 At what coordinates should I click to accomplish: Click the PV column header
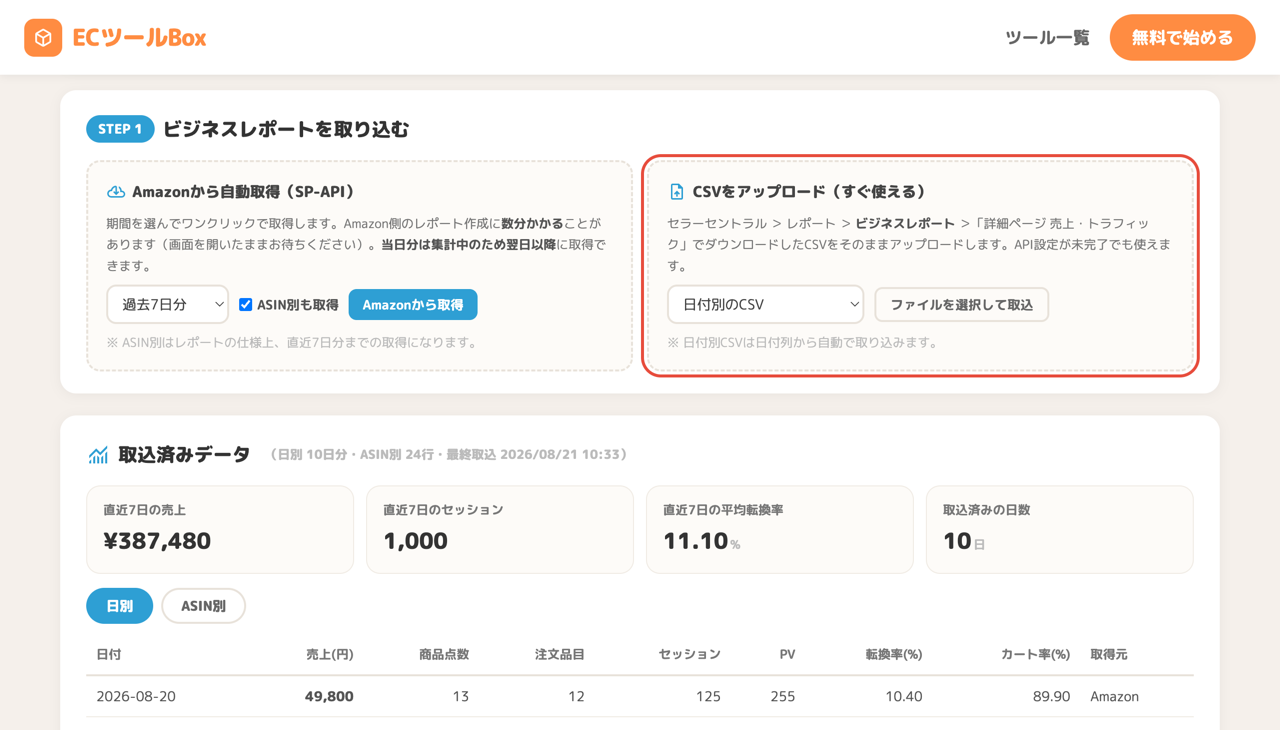click(x=787, y=654)
